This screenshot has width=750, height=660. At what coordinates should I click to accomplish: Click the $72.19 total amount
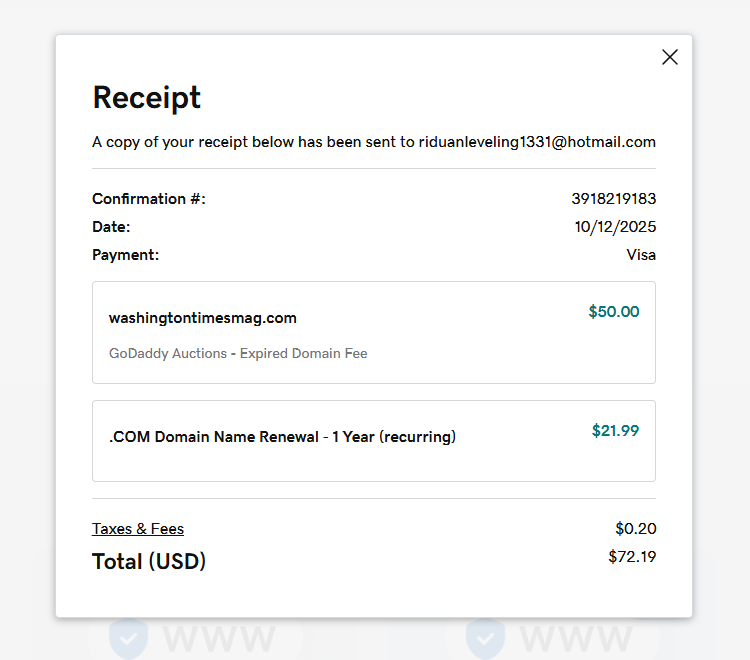click(x=632, y=557)
